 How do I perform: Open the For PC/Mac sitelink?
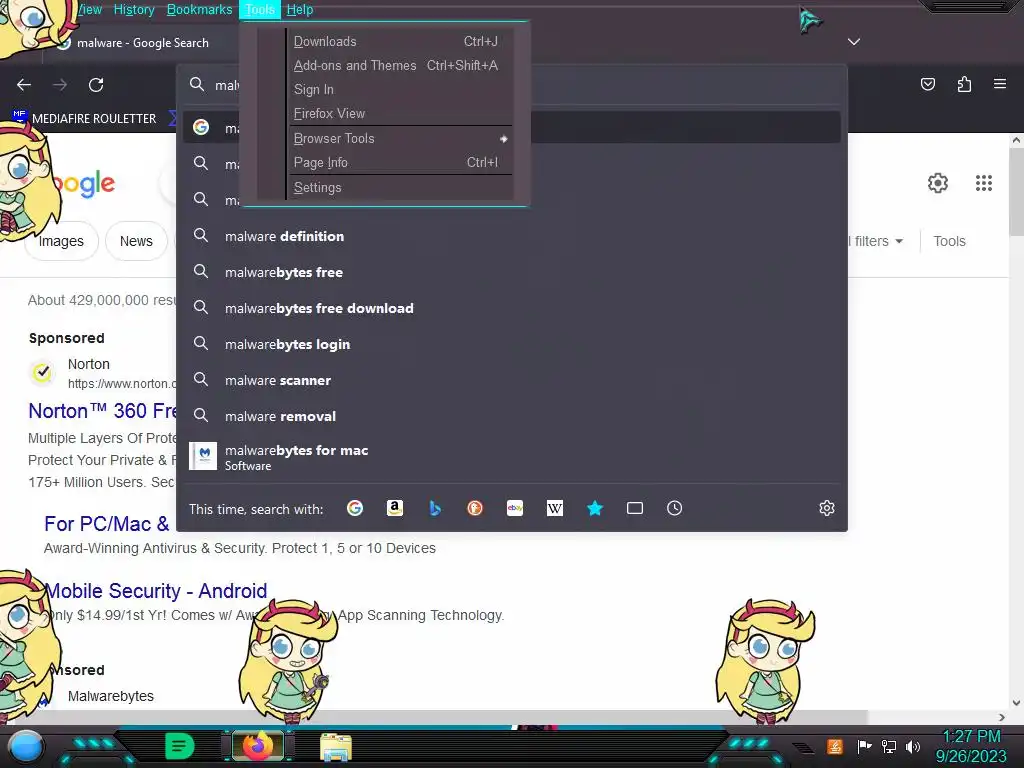(106, 524)
